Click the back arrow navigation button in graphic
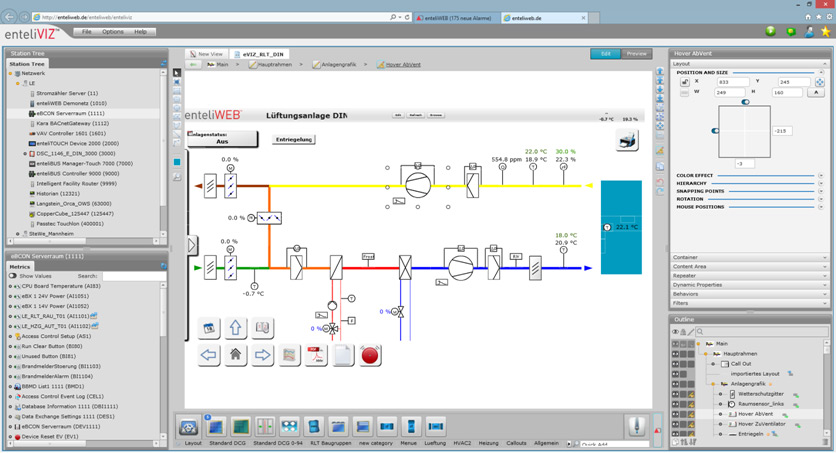The width and height of the screenshot is (836, 453). tap(208, 355)
